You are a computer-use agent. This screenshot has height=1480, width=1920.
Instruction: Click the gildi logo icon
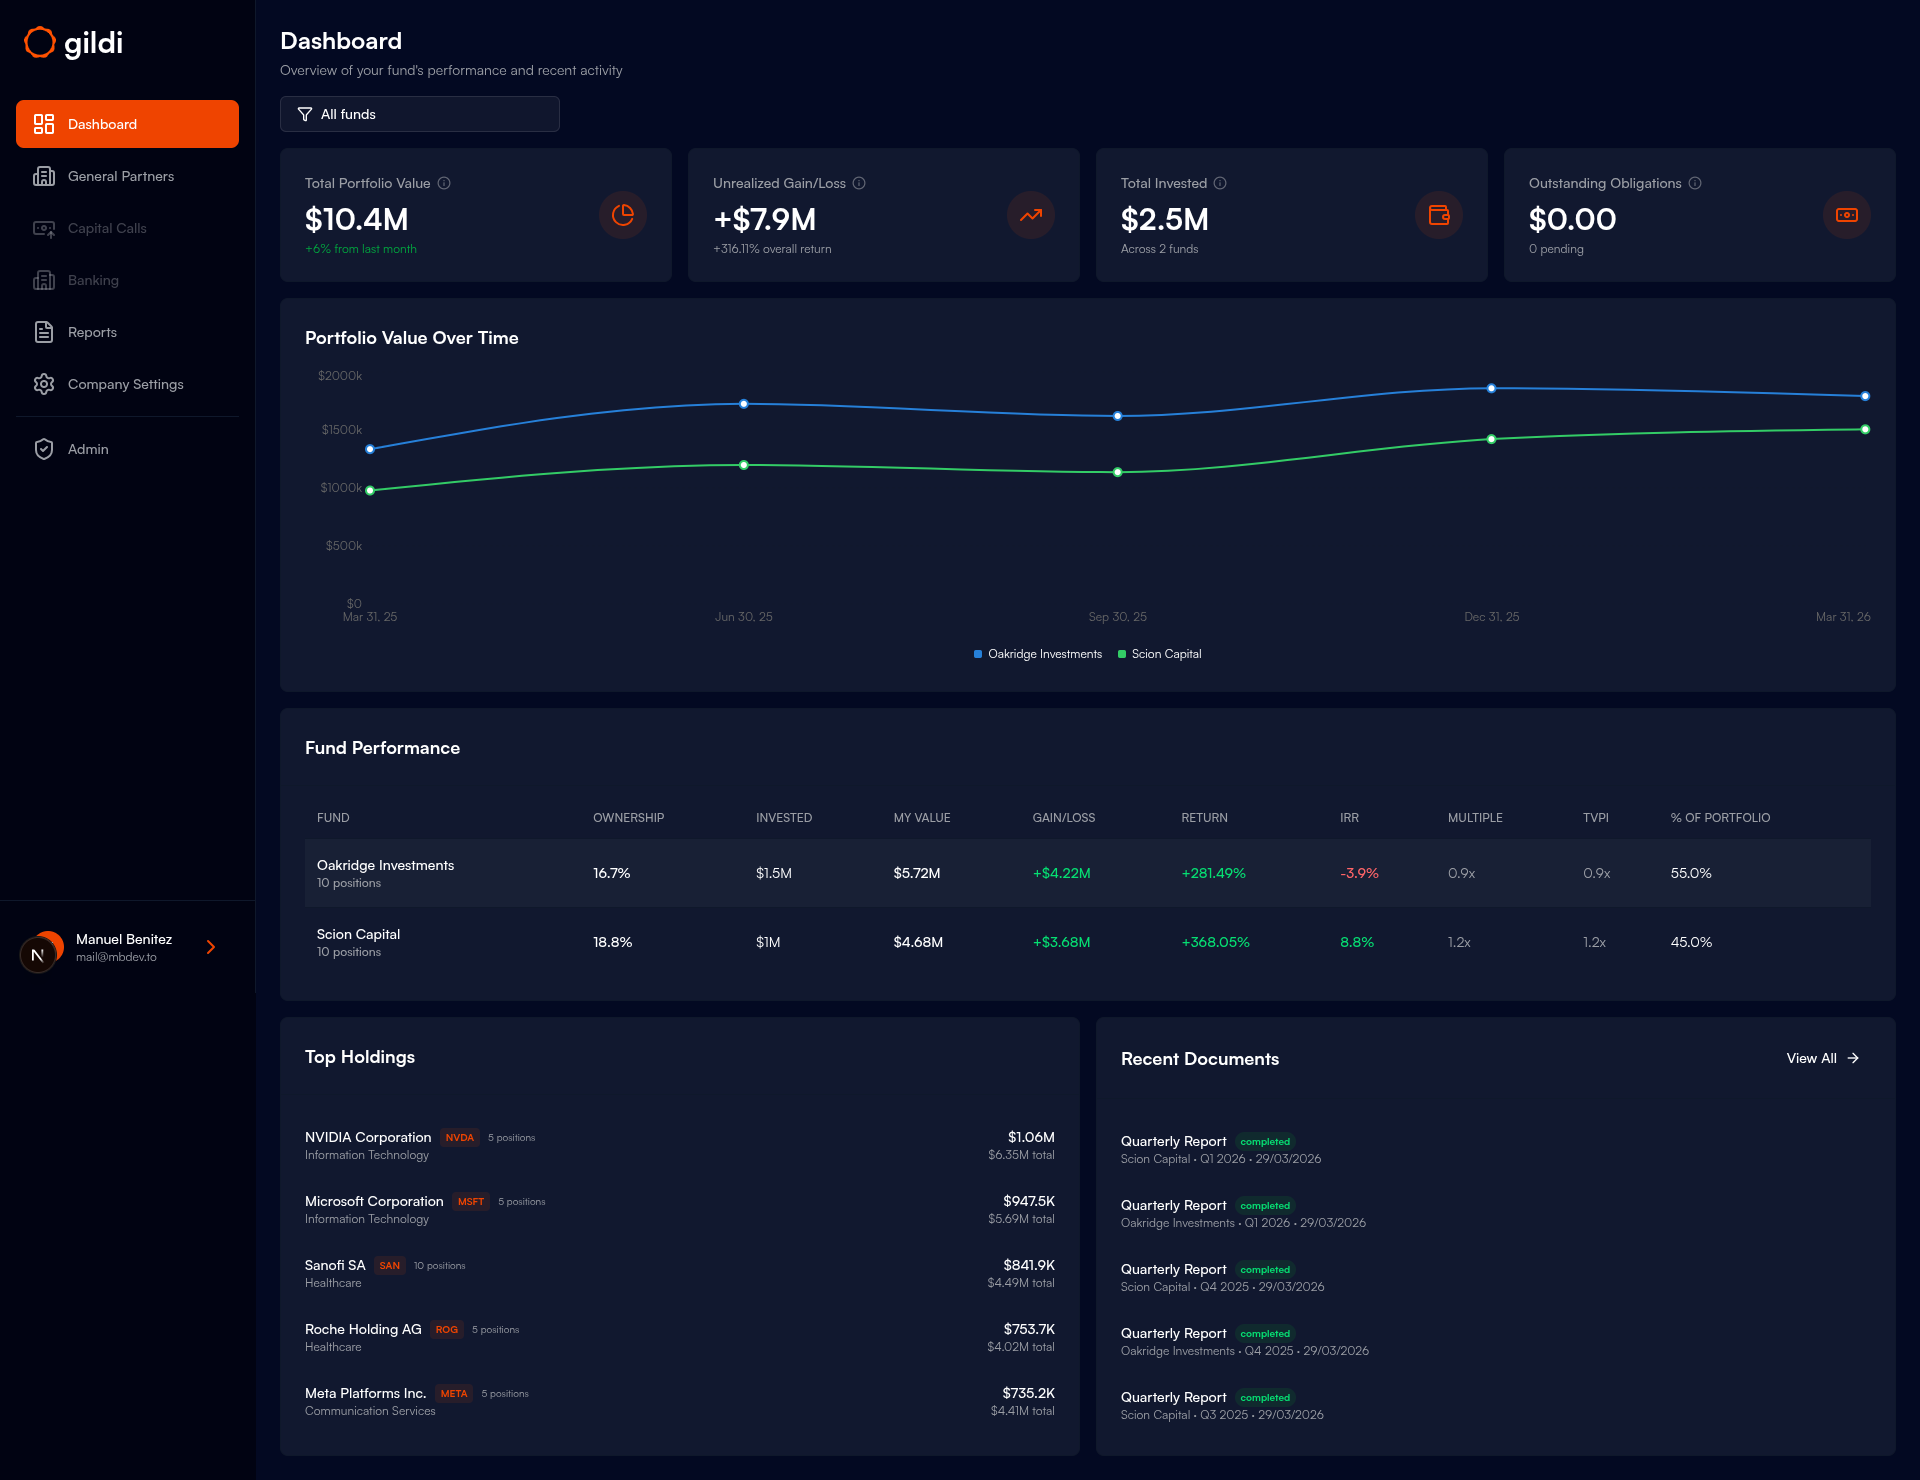tap(39, 42)
